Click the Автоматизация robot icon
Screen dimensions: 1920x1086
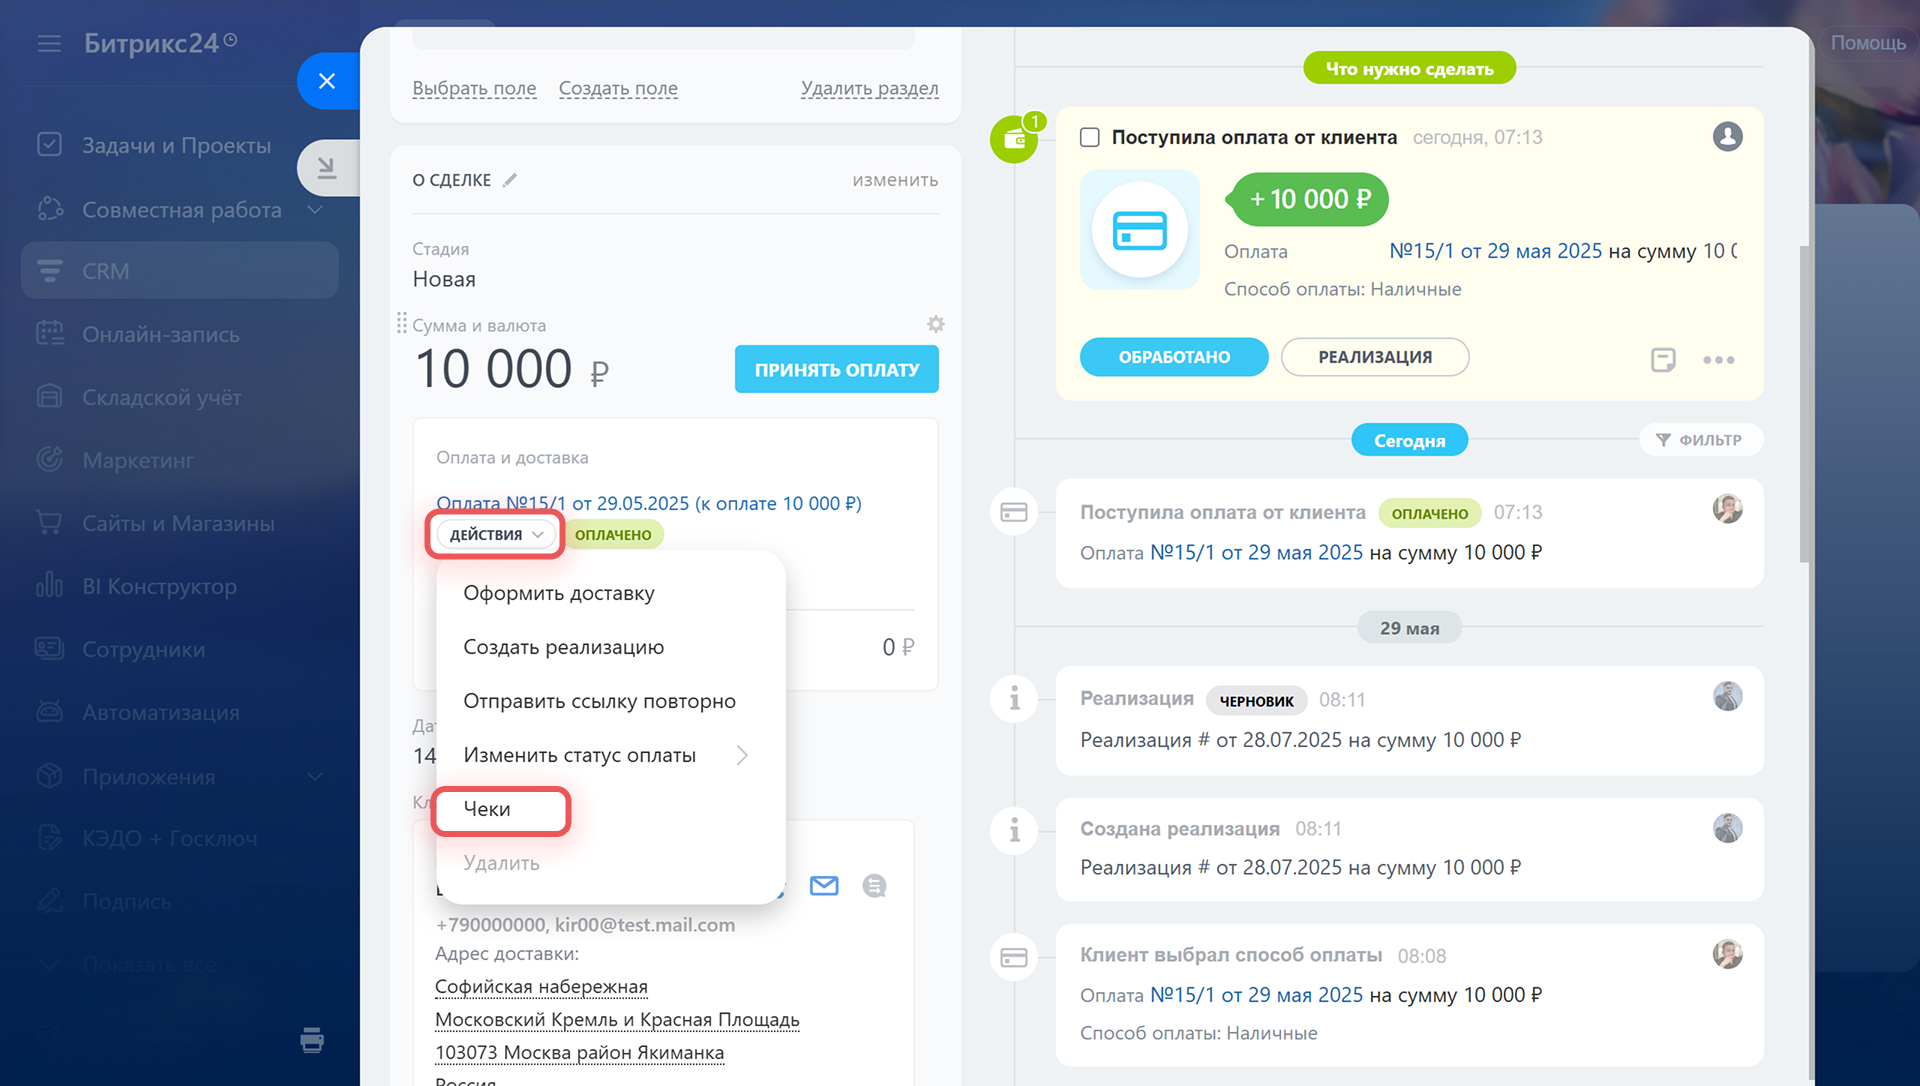tap(49, 711)
